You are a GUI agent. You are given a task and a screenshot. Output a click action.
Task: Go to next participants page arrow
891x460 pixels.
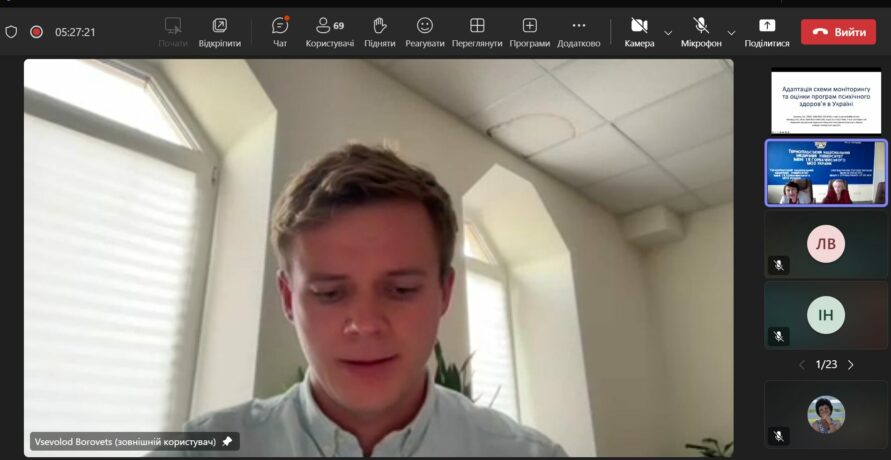(x=851, y=365)
